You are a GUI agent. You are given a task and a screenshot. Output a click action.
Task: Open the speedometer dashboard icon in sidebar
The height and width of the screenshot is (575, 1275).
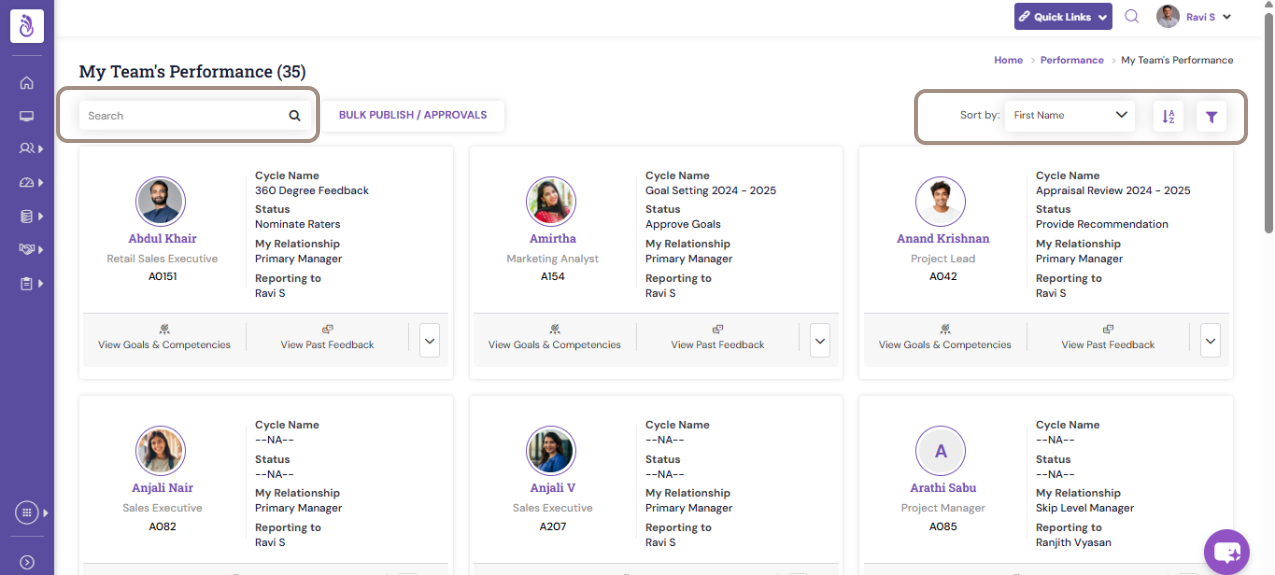(26, 182)
